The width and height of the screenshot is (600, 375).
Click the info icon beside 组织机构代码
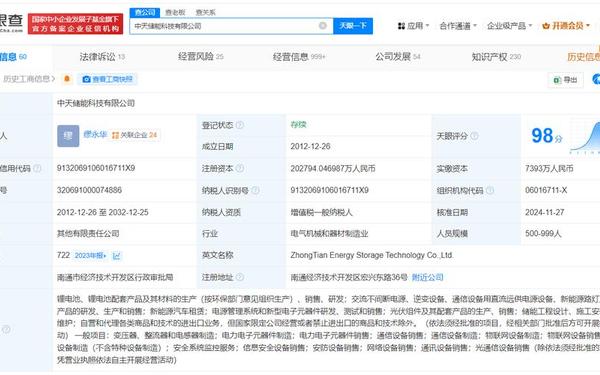(490, 190)
